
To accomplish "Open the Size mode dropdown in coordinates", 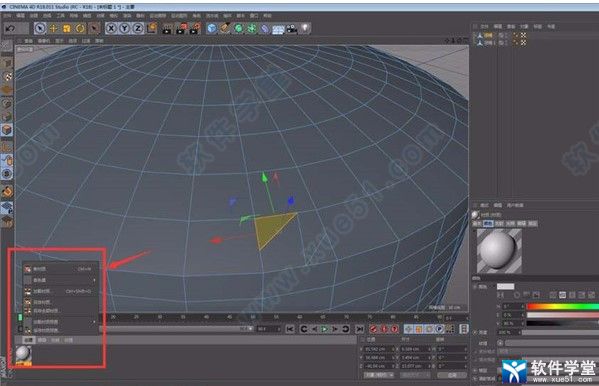I will coord(415,375).
